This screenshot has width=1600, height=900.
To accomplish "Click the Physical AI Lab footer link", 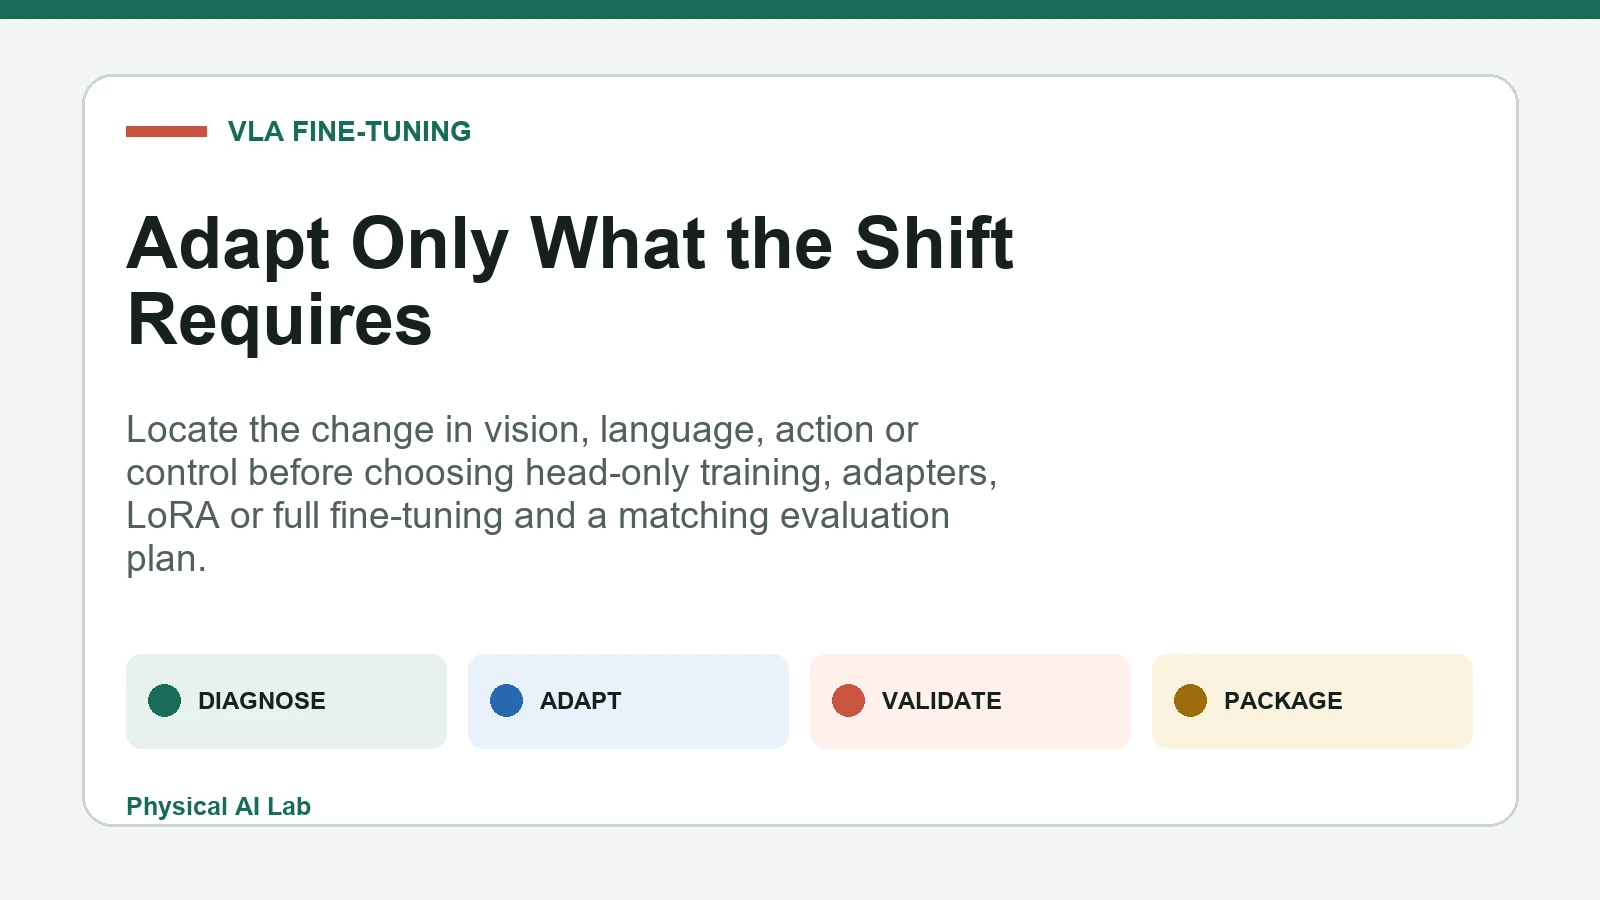I will pyautogui.click(x=218, y=806).
